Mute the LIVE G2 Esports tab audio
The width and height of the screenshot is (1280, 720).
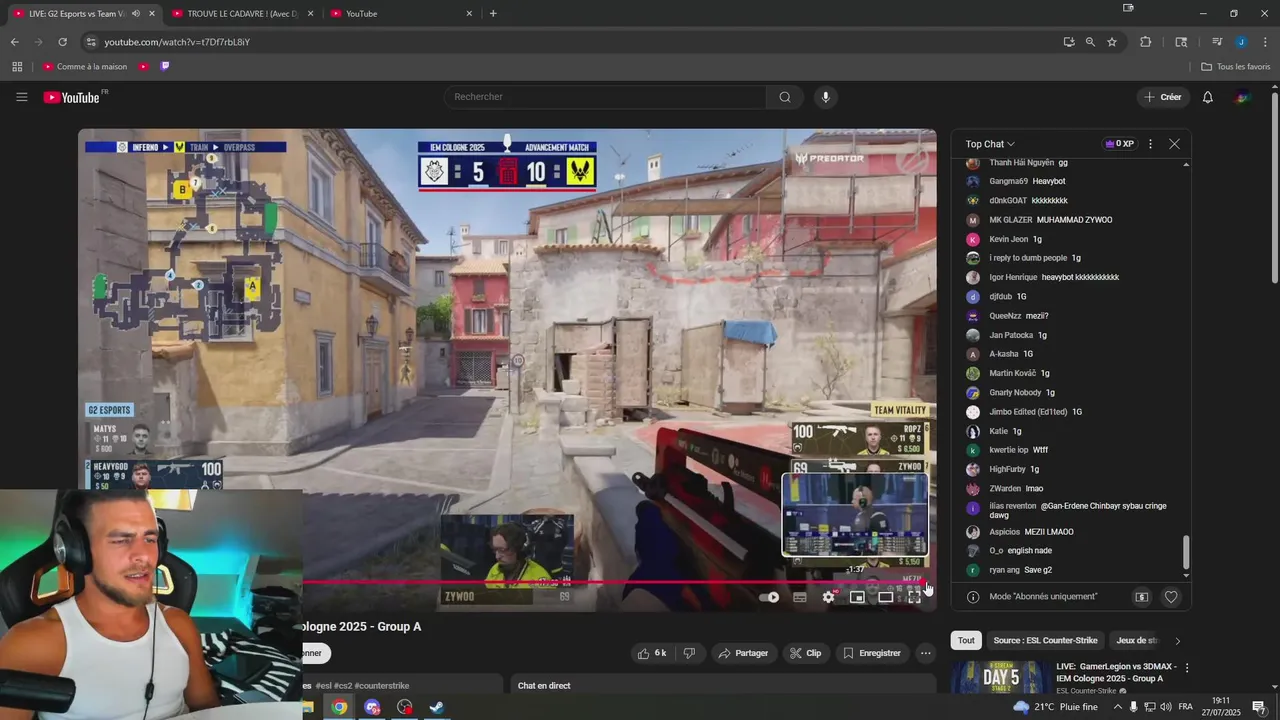[x=135, y=14]
